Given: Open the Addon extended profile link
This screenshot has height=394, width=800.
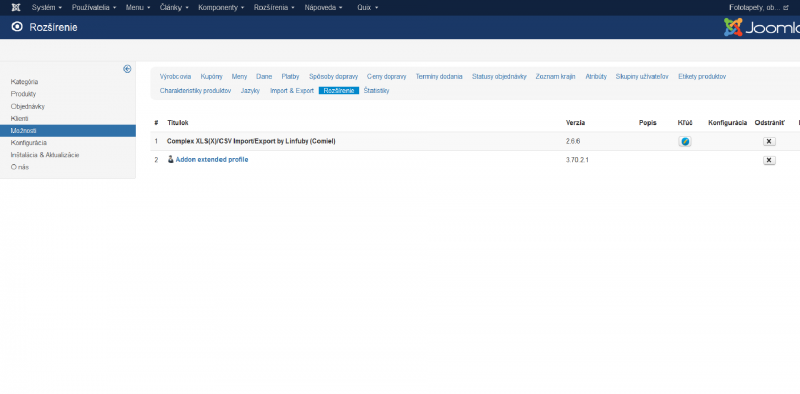Looking at the screenshot, I should coord(212,160).
